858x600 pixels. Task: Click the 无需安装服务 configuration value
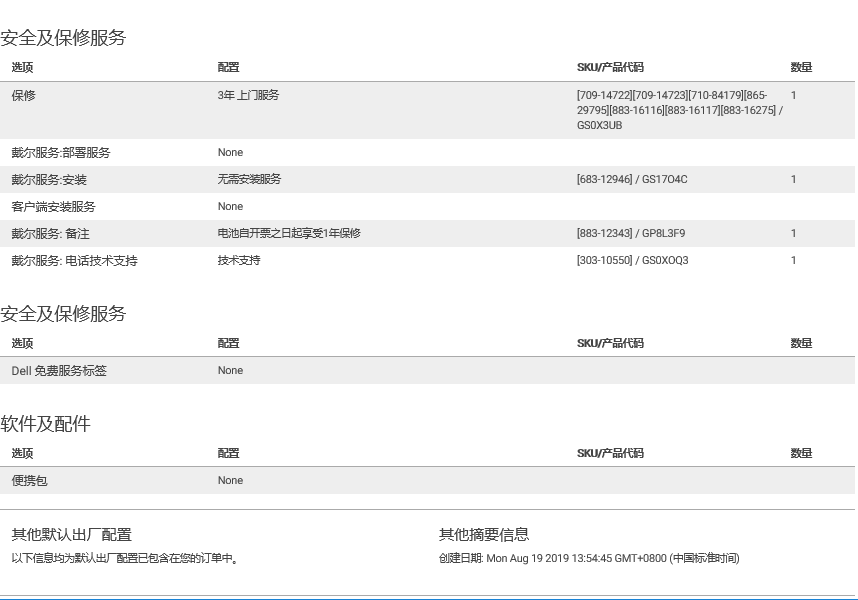click(x=249, y=180)
